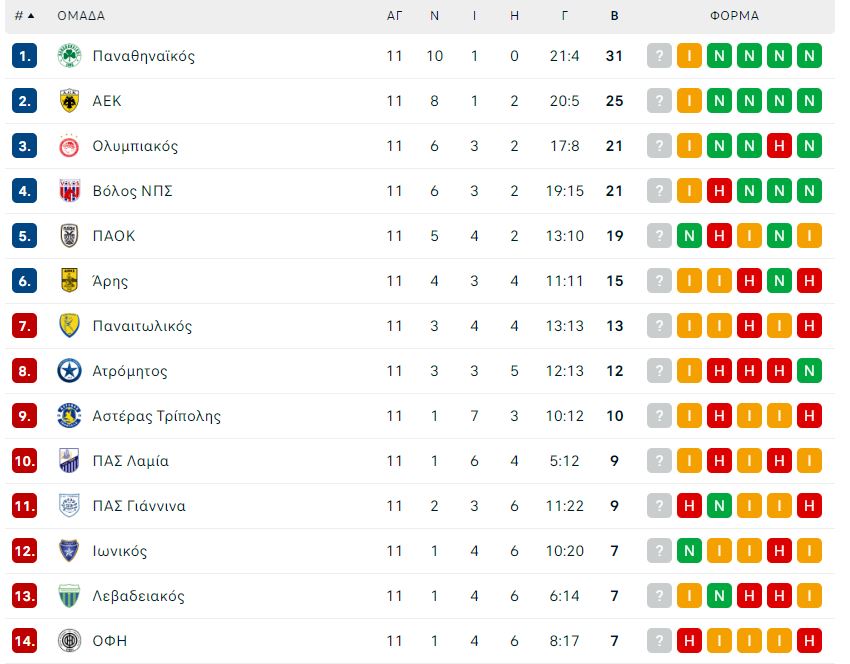Select the OFI circular black crest

tap(69, 641)
